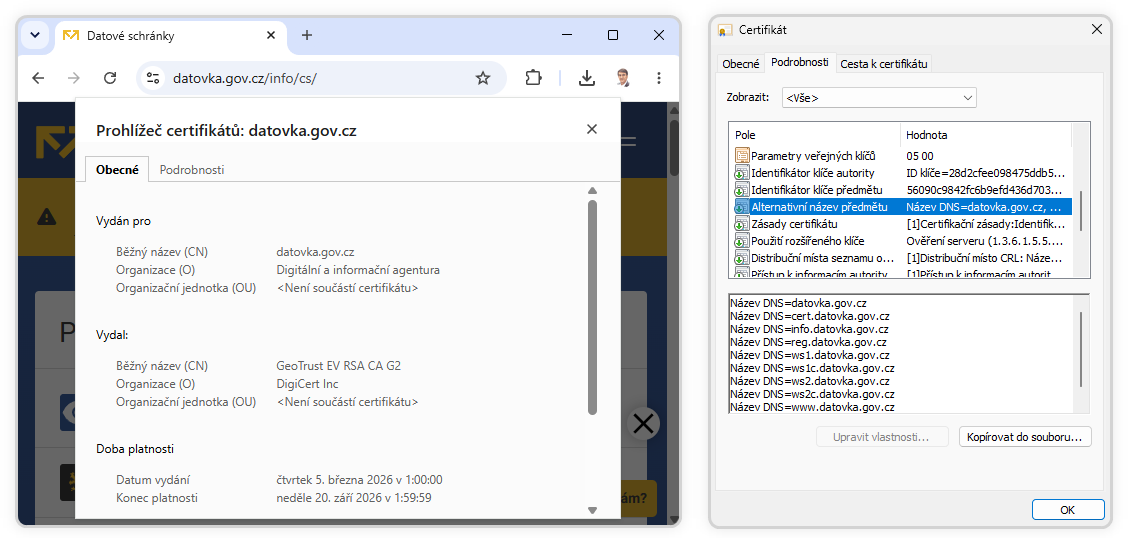Click the DigiCert Inc issuer organization
The height and width of the screenshot is (538, 1128).
coord(307,384)
